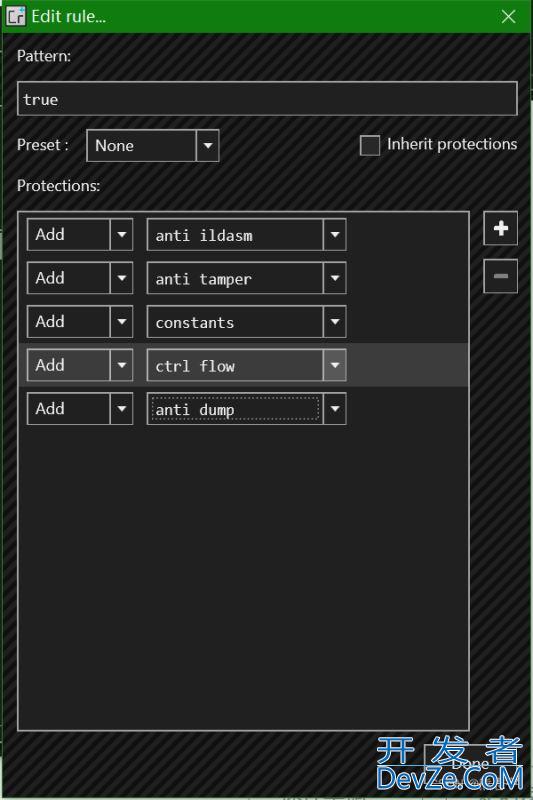Close the Edit rule dialog
This screenshot has height=800, width=533.
508,16
